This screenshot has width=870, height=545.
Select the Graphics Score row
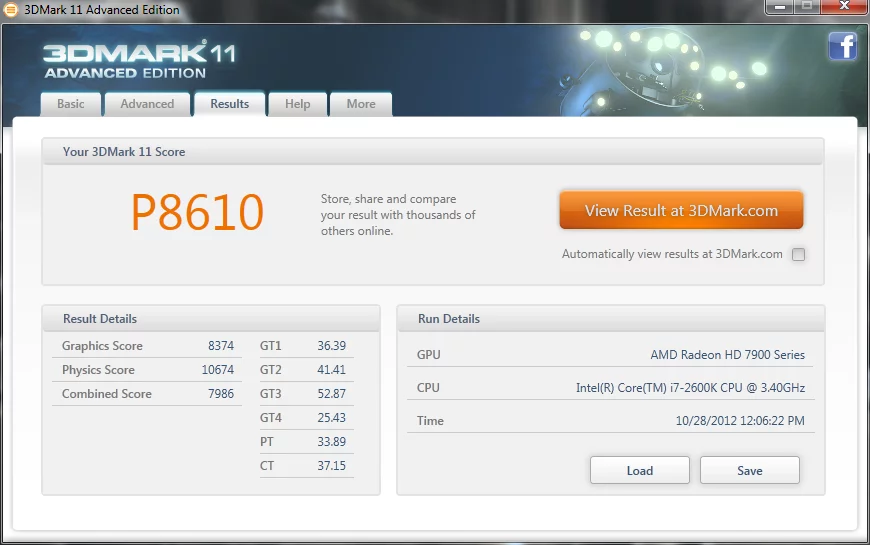(147, 346)
